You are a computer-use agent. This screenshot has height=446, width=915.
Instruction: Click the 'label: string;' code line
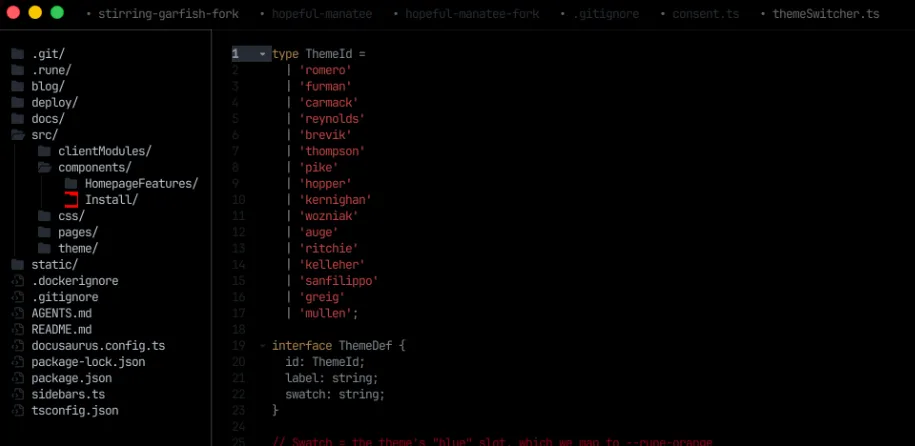coord(331,378)
